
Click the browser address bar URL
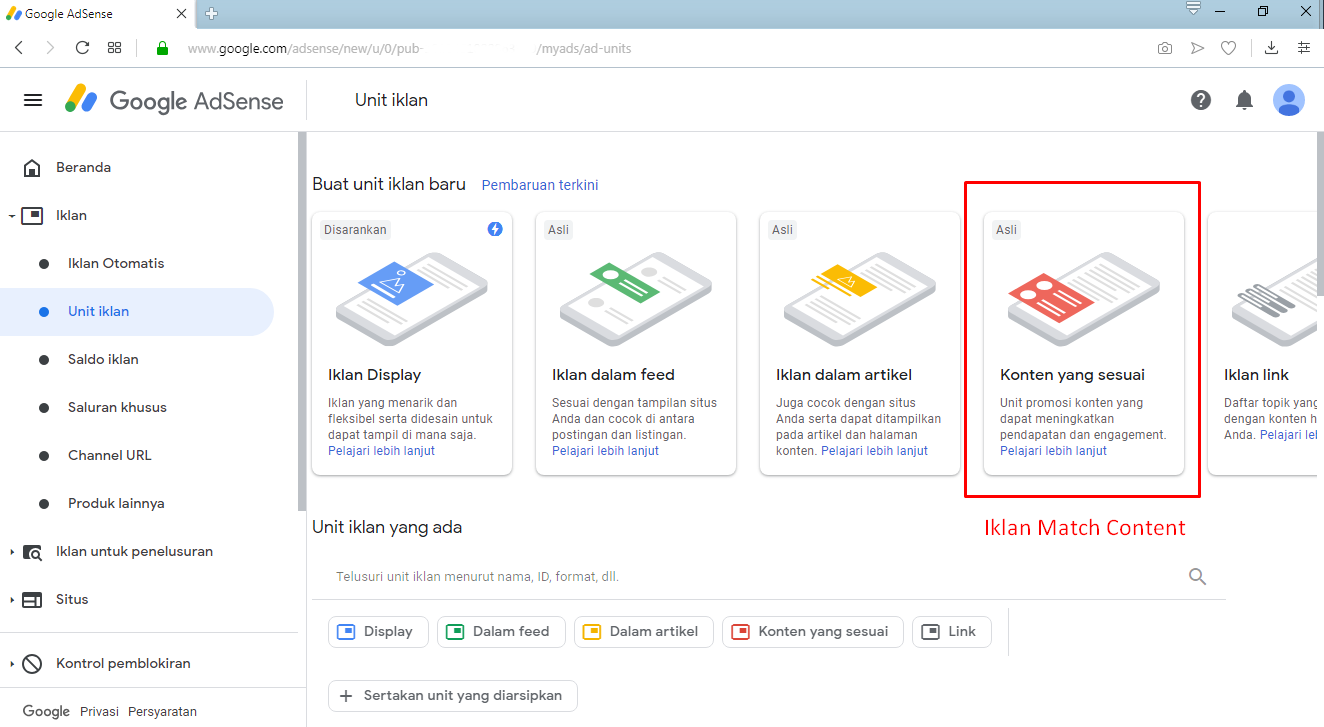(410, 48)
